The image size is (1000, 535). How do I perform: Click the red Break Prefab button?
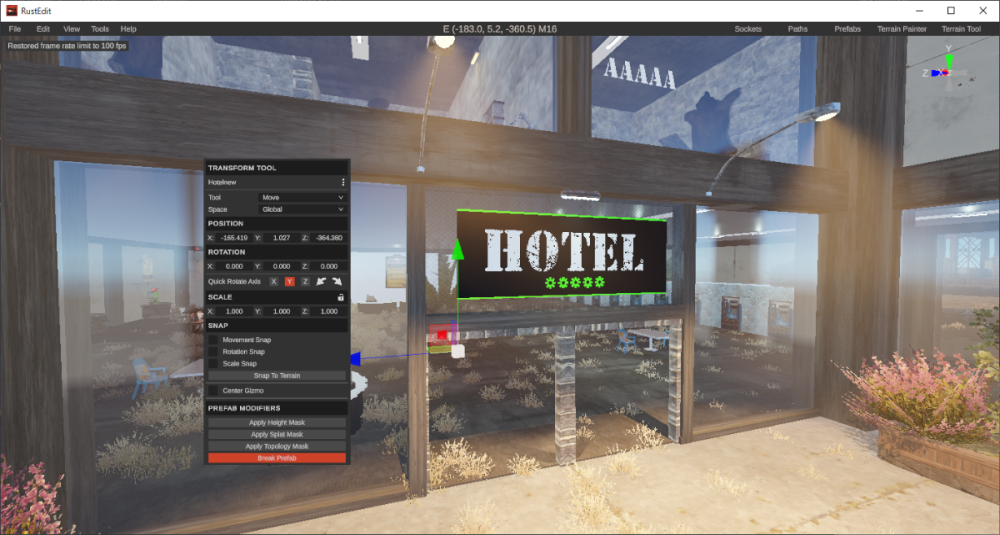click(277, 458)
